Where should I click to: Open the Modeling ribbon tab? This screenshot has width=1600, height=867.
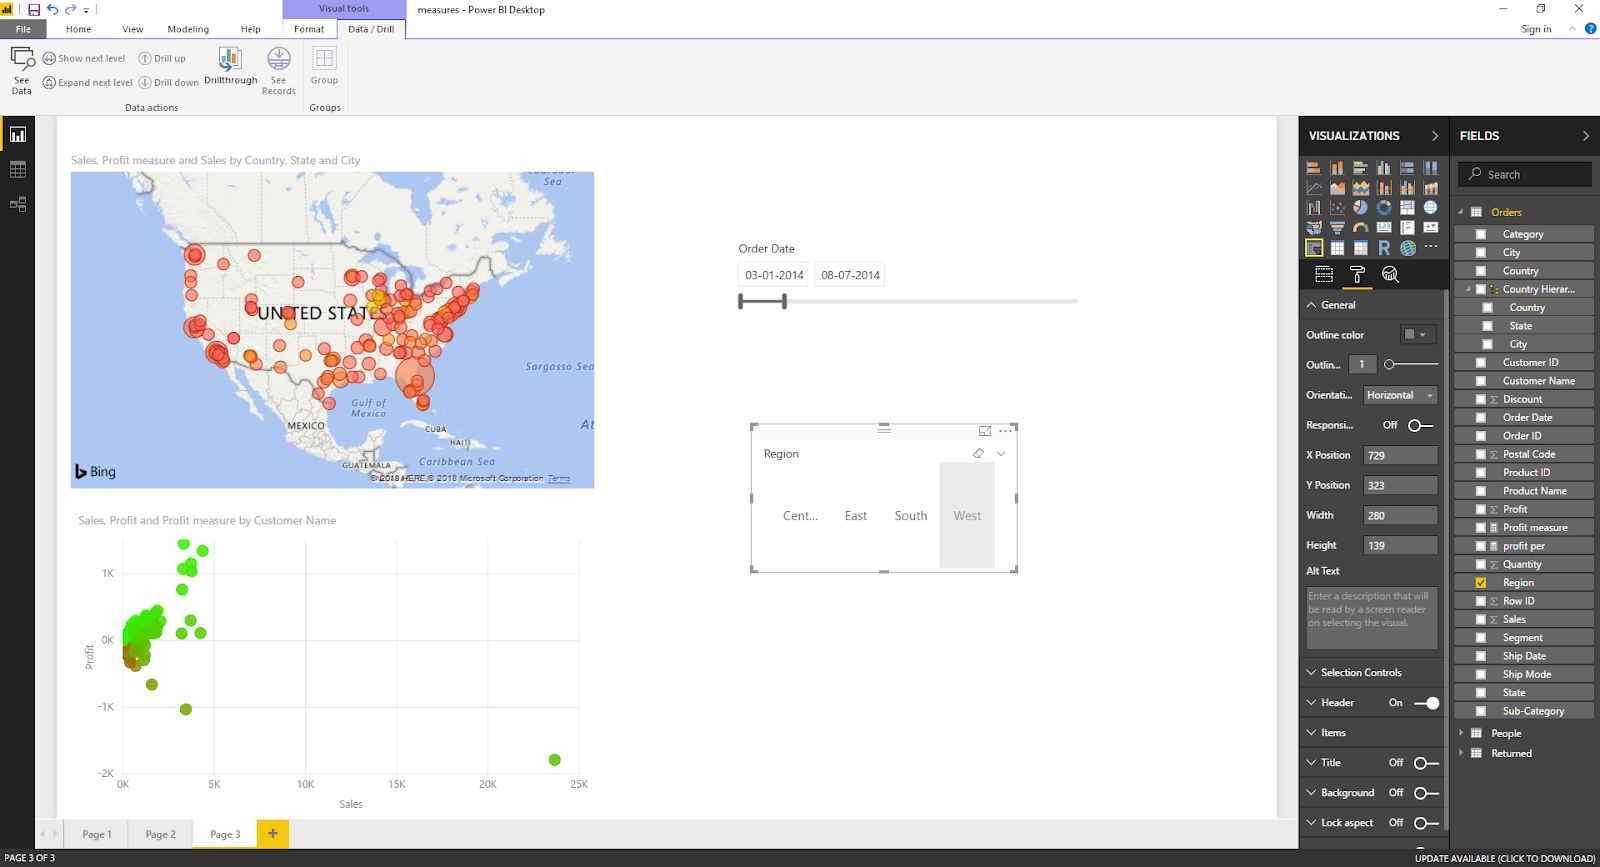pos(188,29)
